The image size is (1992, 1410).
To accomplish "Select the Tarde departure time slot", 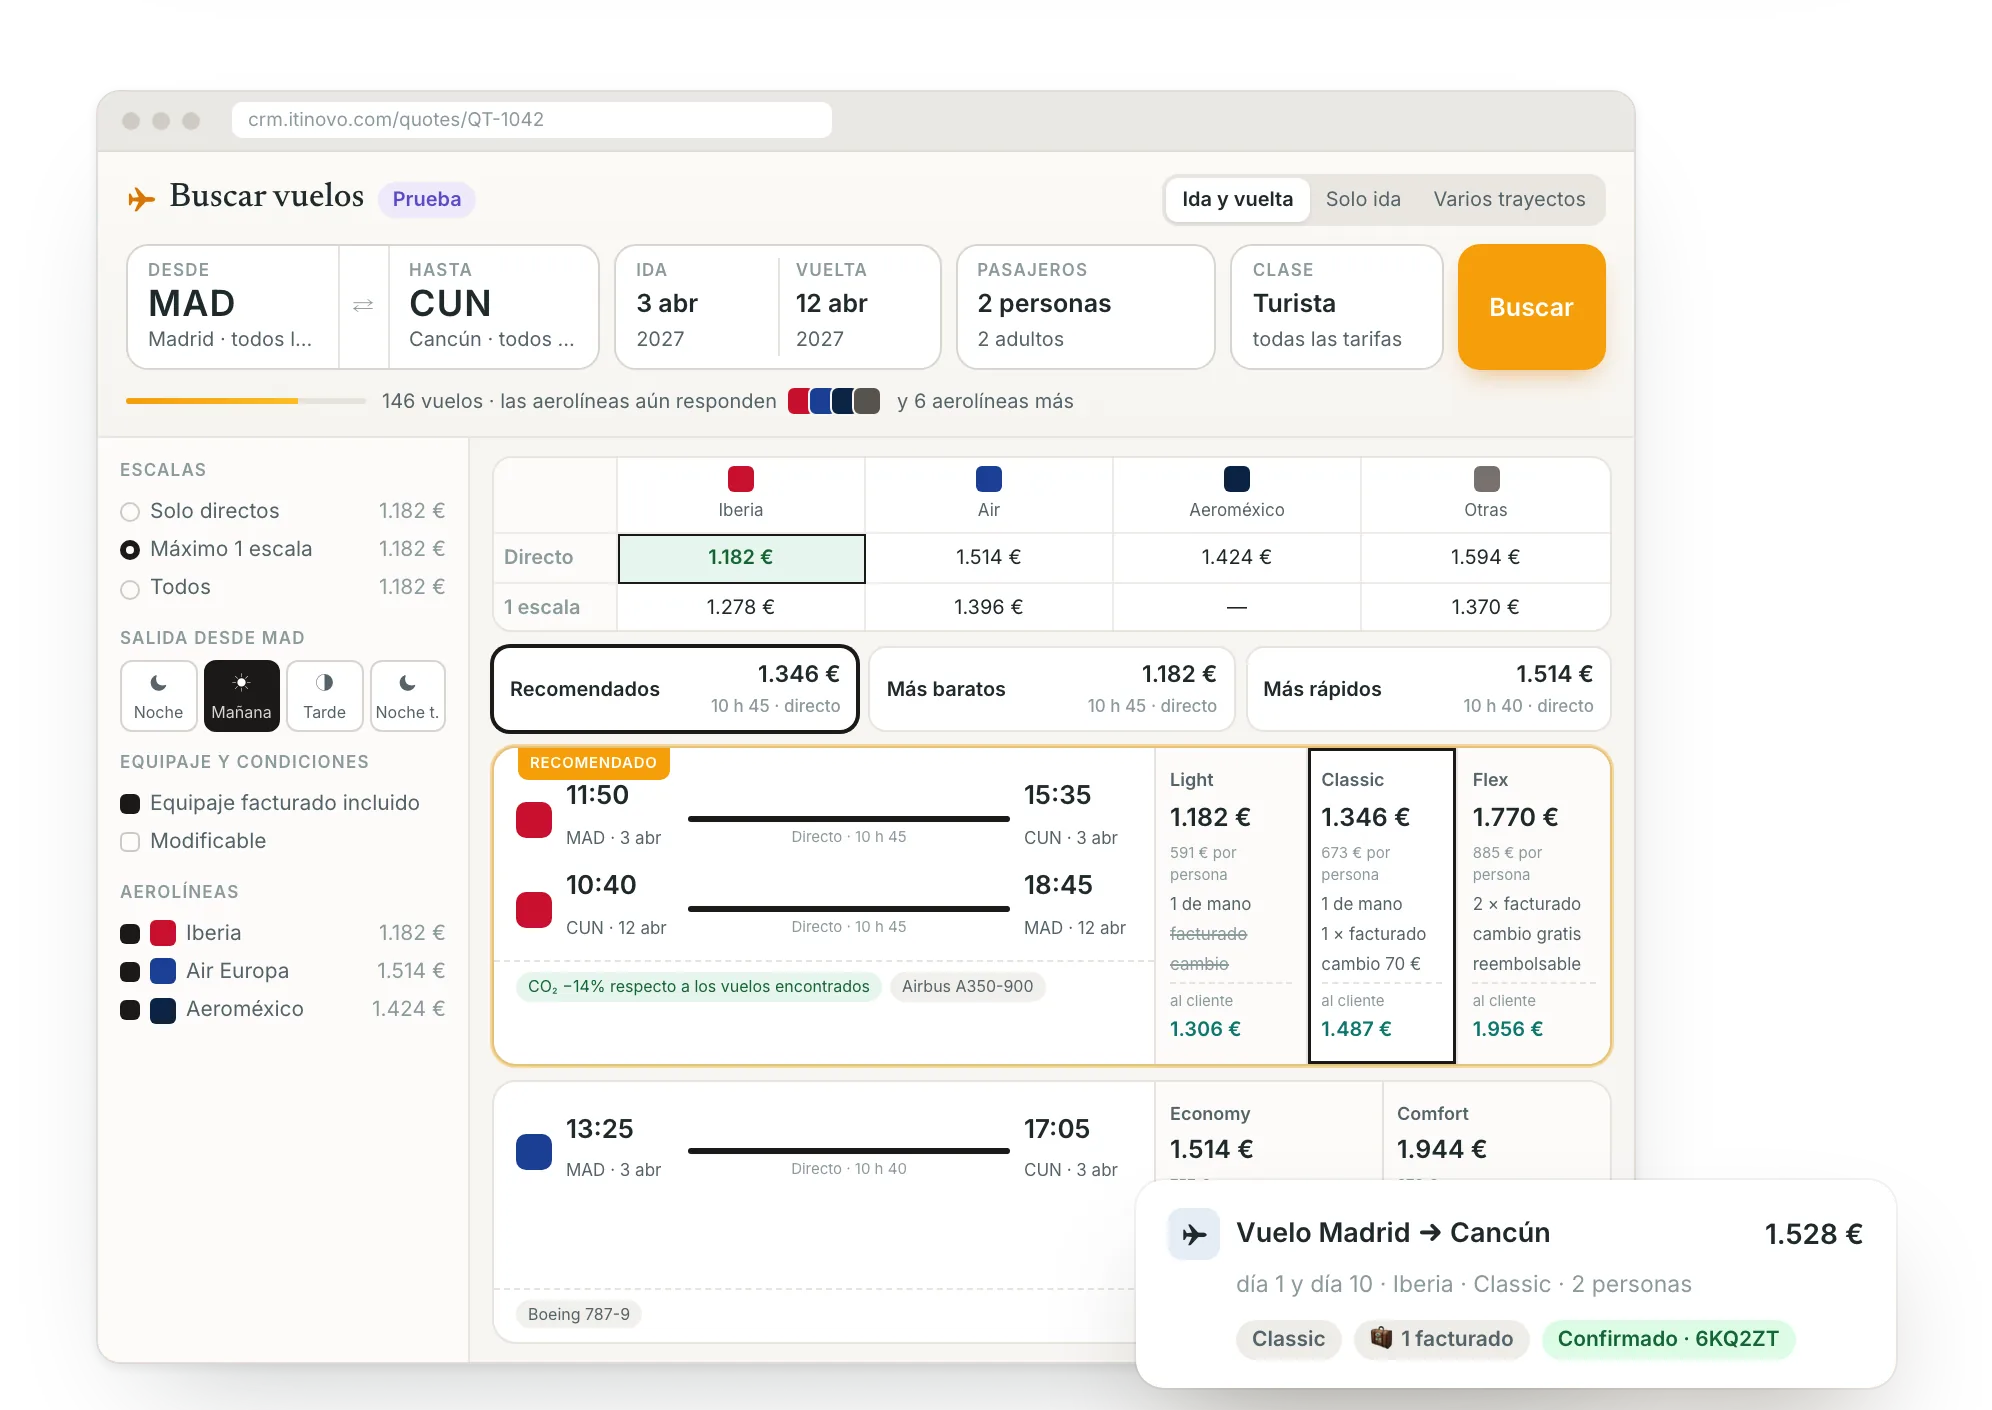I will pos(324,696).
